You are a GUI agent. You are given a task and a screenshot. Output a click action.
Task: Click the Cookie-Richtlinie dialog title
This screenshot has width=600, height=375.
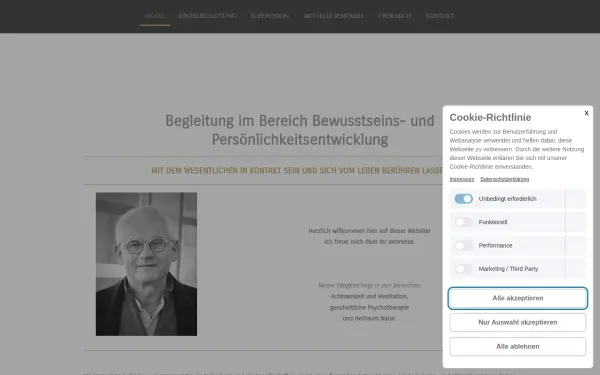490,117
